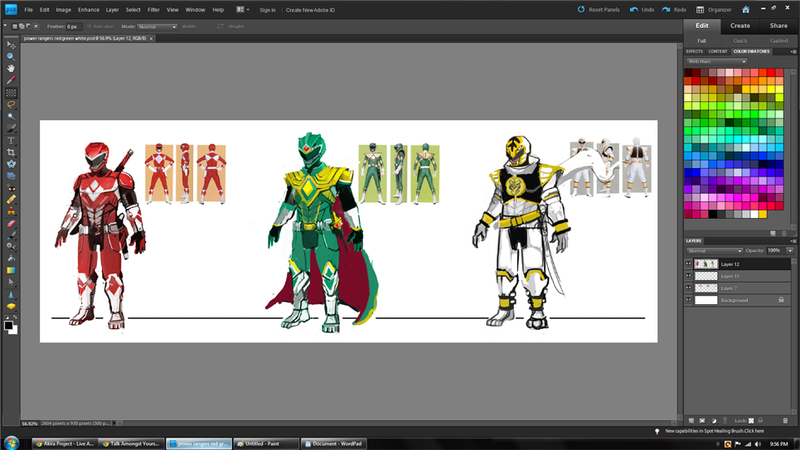Click the Redo button
Screen dimensions: 800x450
point(674,10)
